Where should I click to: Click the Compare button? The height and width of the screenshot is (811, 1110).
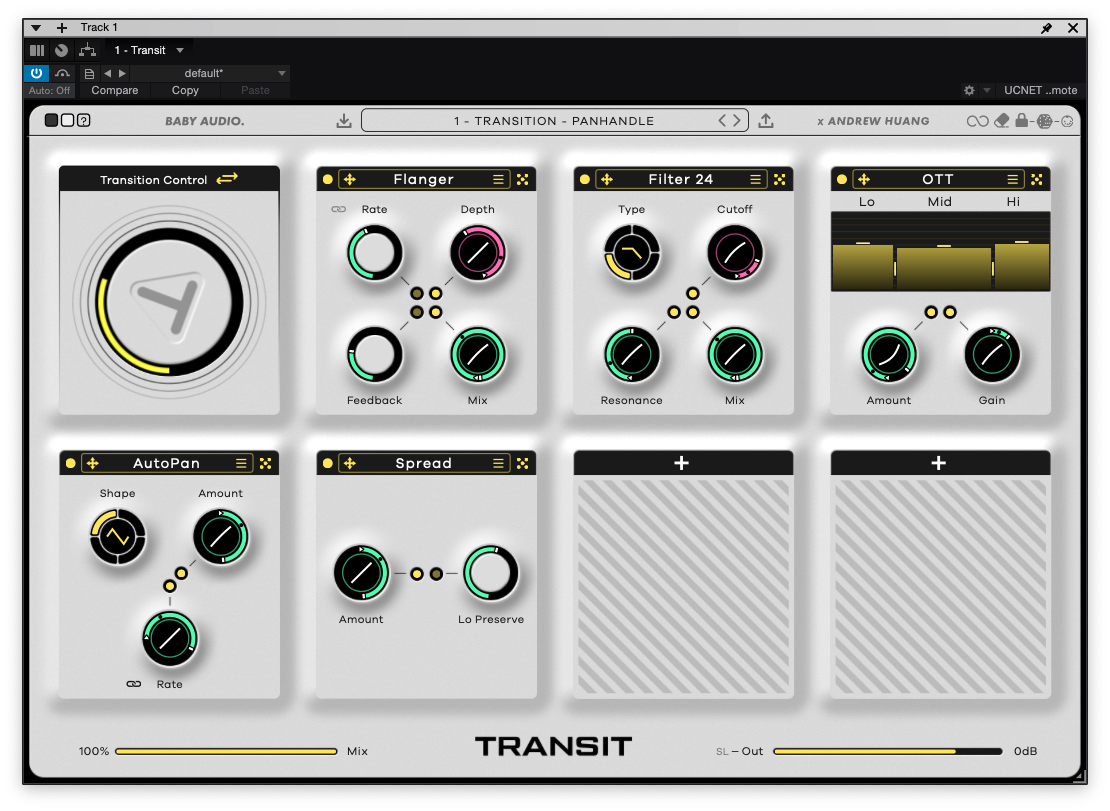point(115,91)
